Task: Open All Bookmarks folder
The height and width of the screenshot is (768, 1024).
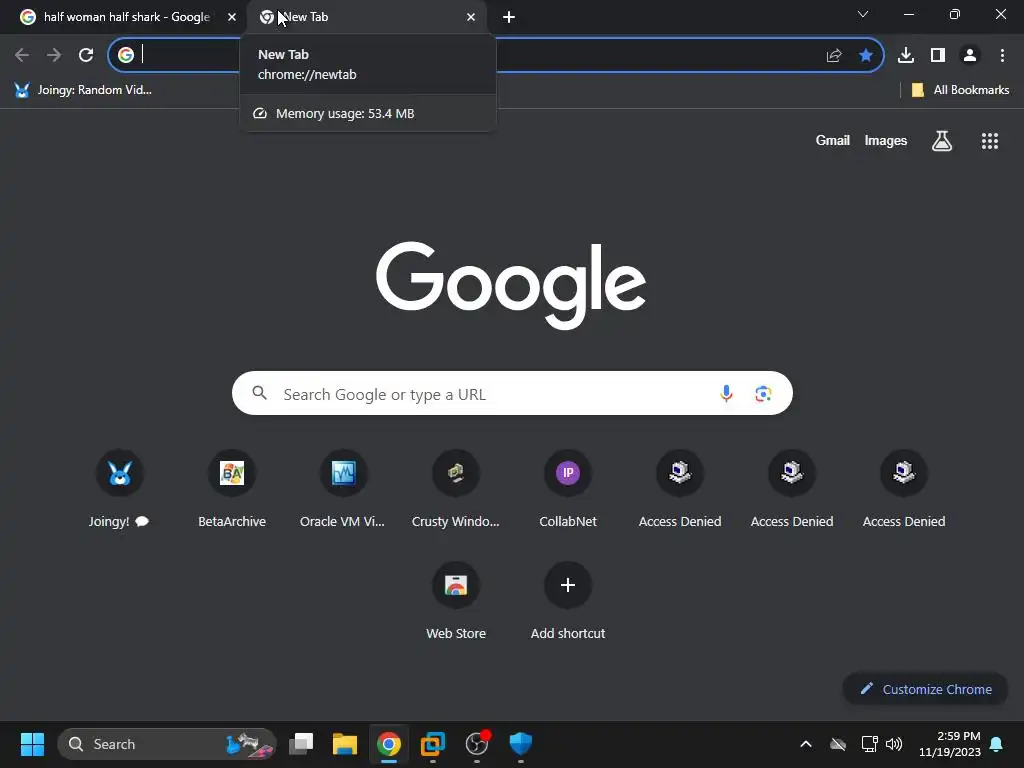Action: click(x=960, y=90)
